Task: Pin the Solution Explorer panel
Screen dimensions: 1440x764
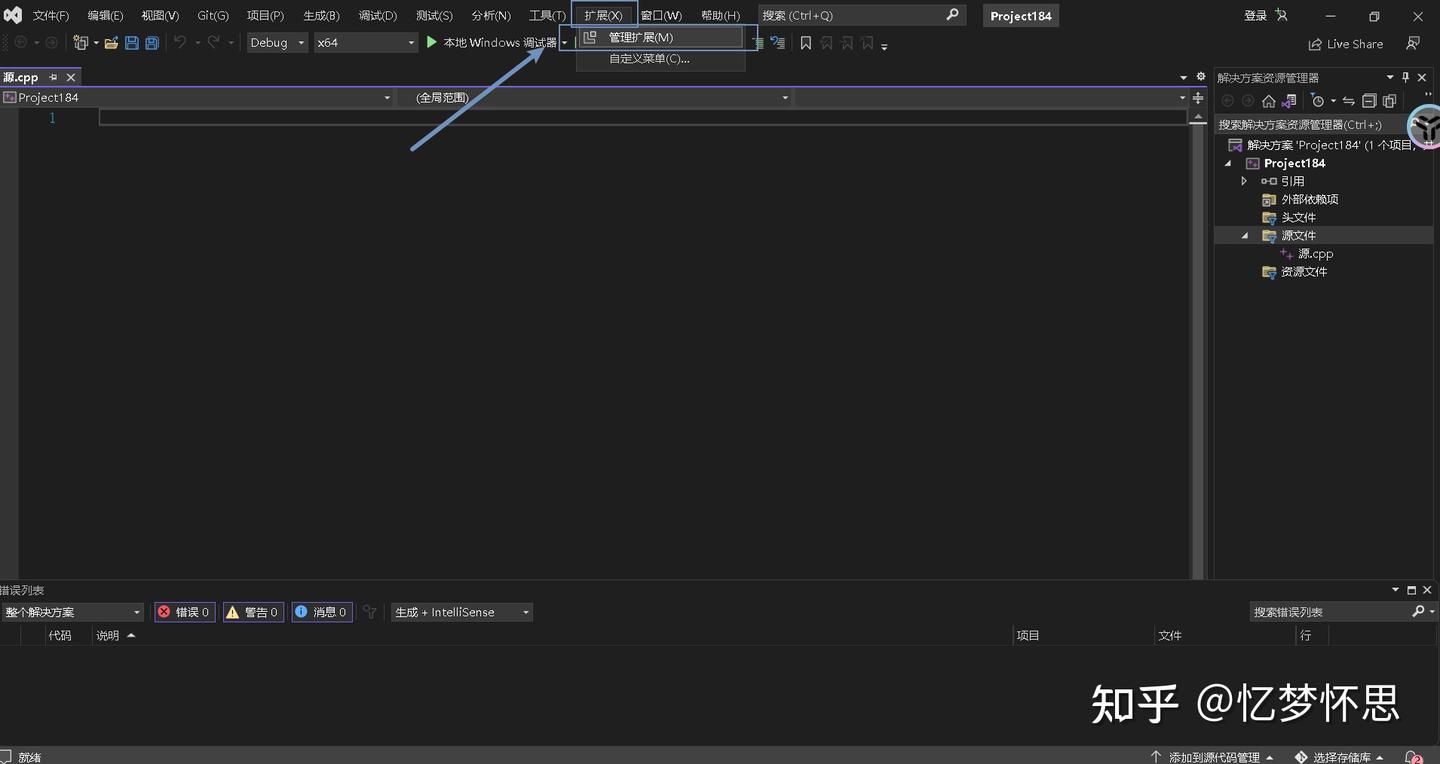Action: click(1404, 77)
